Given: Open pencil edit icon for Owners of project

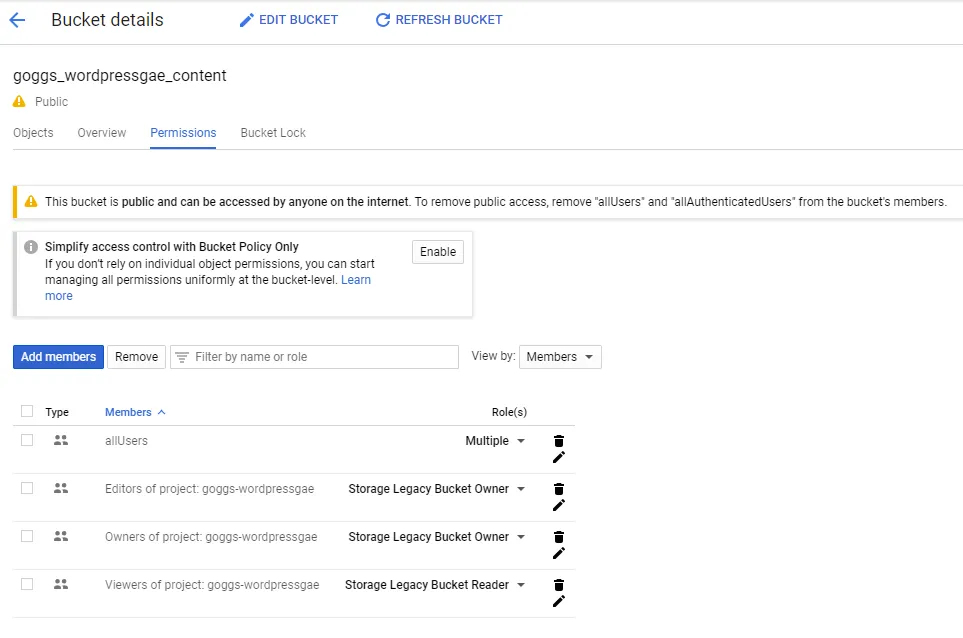Looking at the screenshot, I should [x=558, y=553].
